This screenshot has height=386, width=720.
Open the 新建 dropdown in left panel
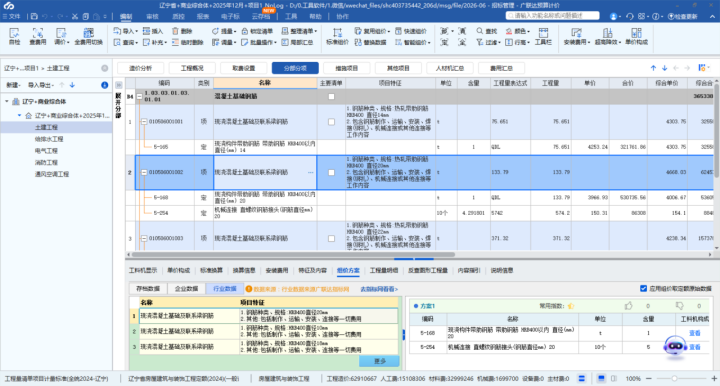coord(13,85)
